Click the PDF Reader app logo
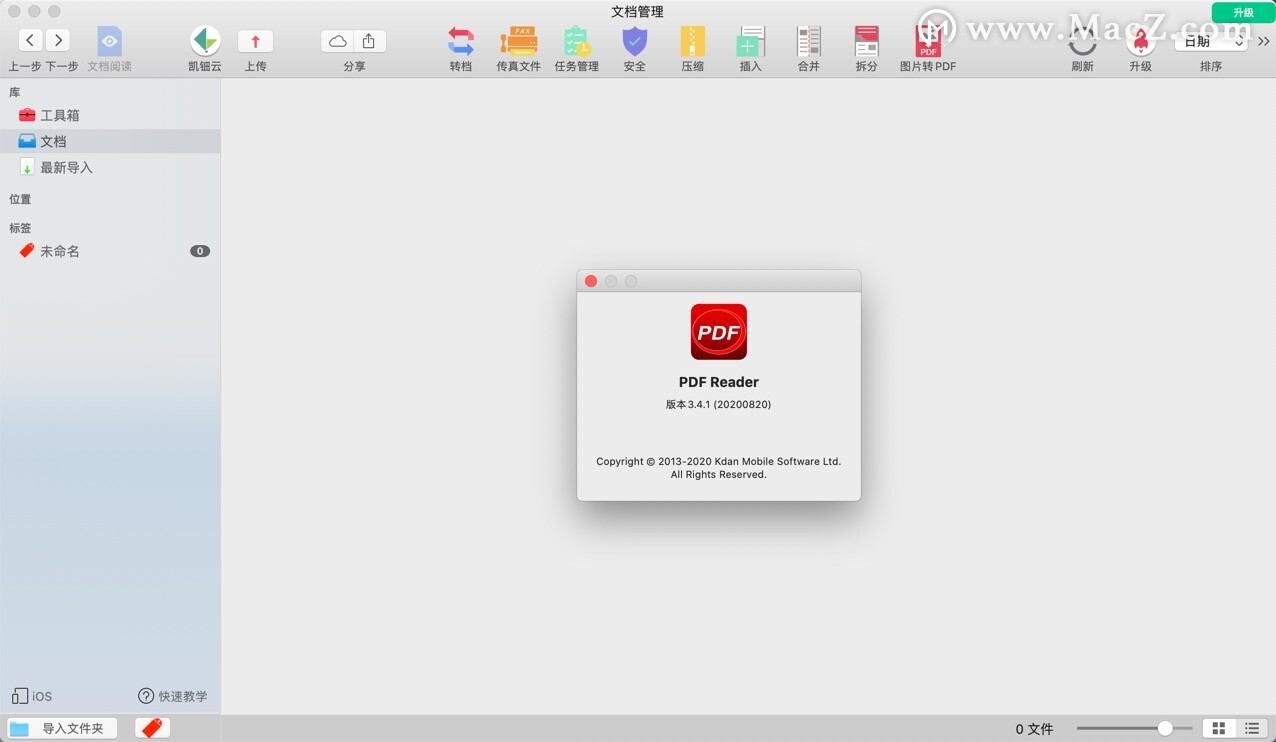Screen dimensions: 1276x742 [x=719, y=332]
